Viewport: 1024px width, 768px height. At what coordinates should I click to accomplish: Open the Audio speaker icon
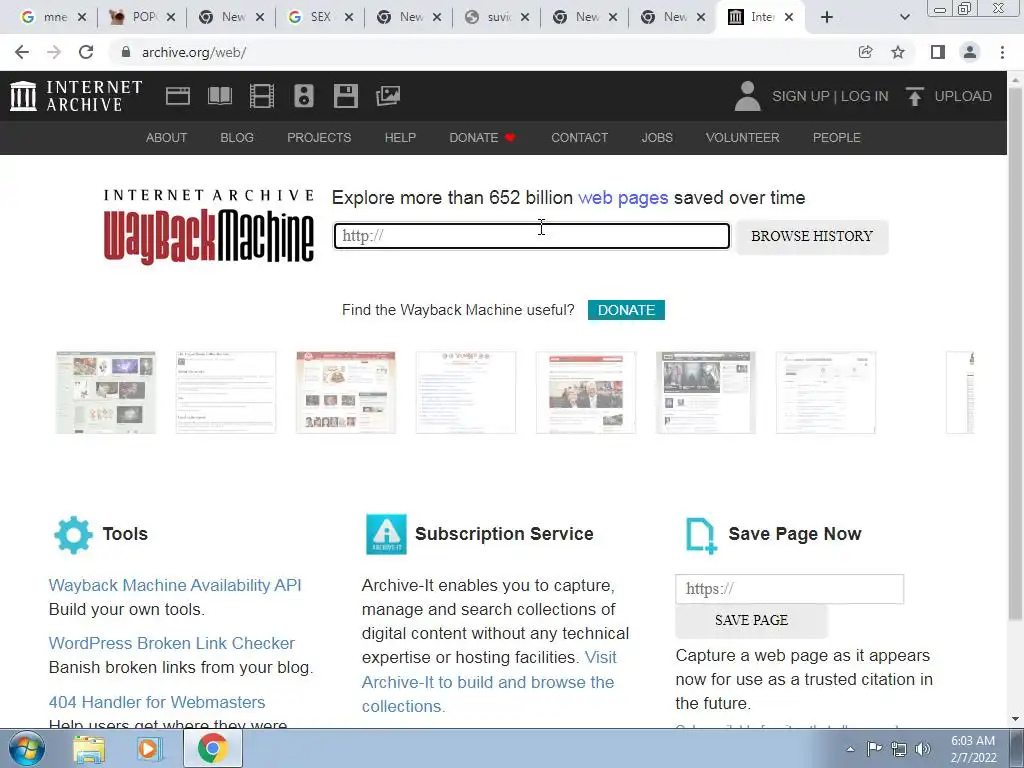tap(304, 96)
